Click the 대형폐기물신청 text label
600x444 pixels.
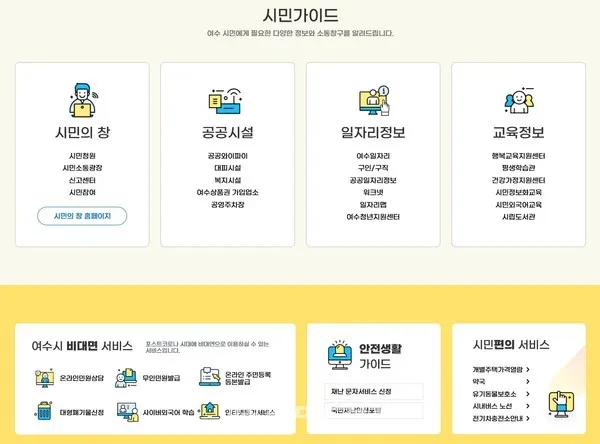click(82, 413)
